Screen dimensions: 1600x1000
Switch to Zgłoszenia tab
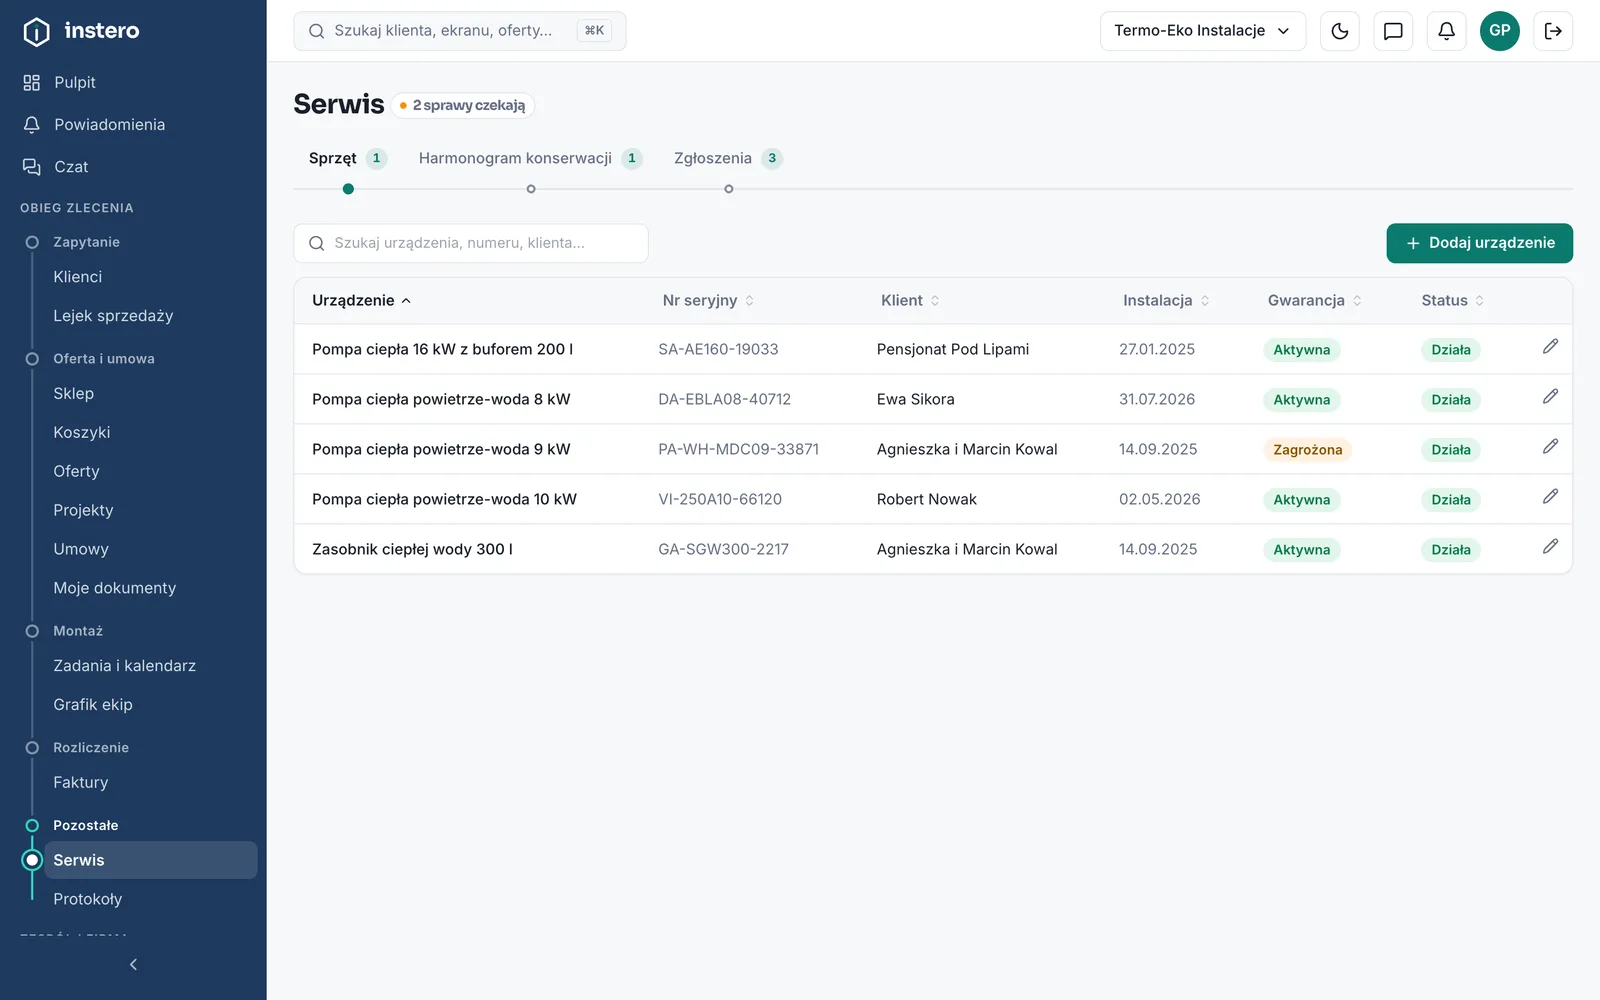pyautogui.click(x=728, y=158)
